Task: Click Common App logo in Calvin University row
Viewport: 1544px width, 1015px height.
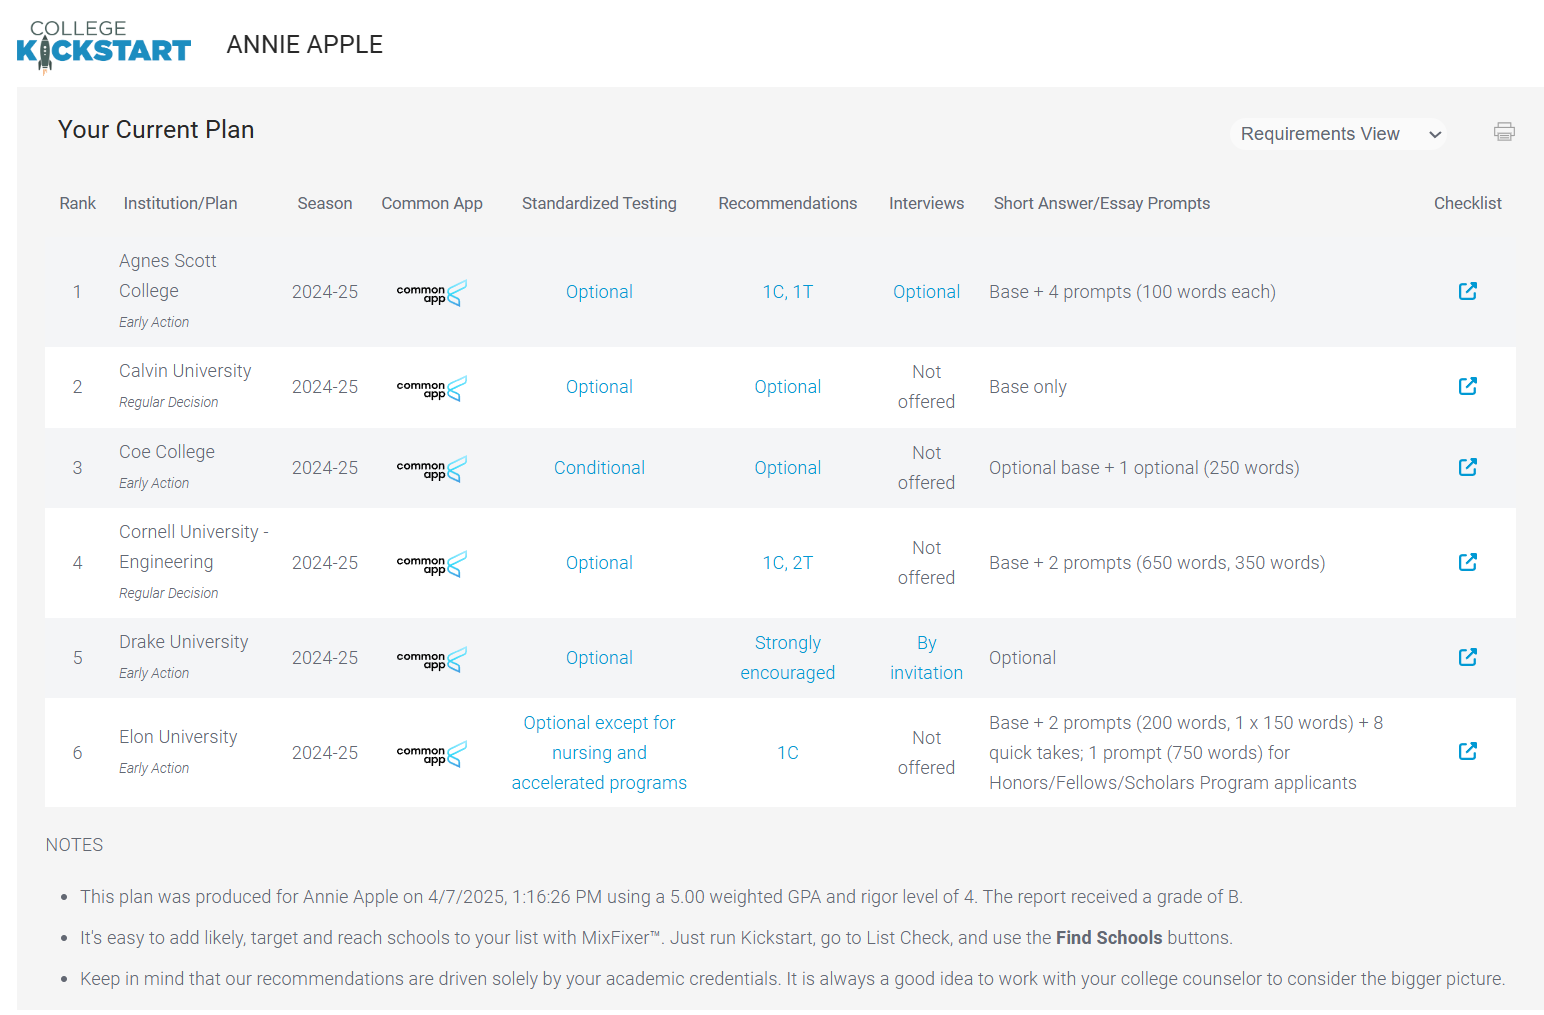Action: point(432,388)
